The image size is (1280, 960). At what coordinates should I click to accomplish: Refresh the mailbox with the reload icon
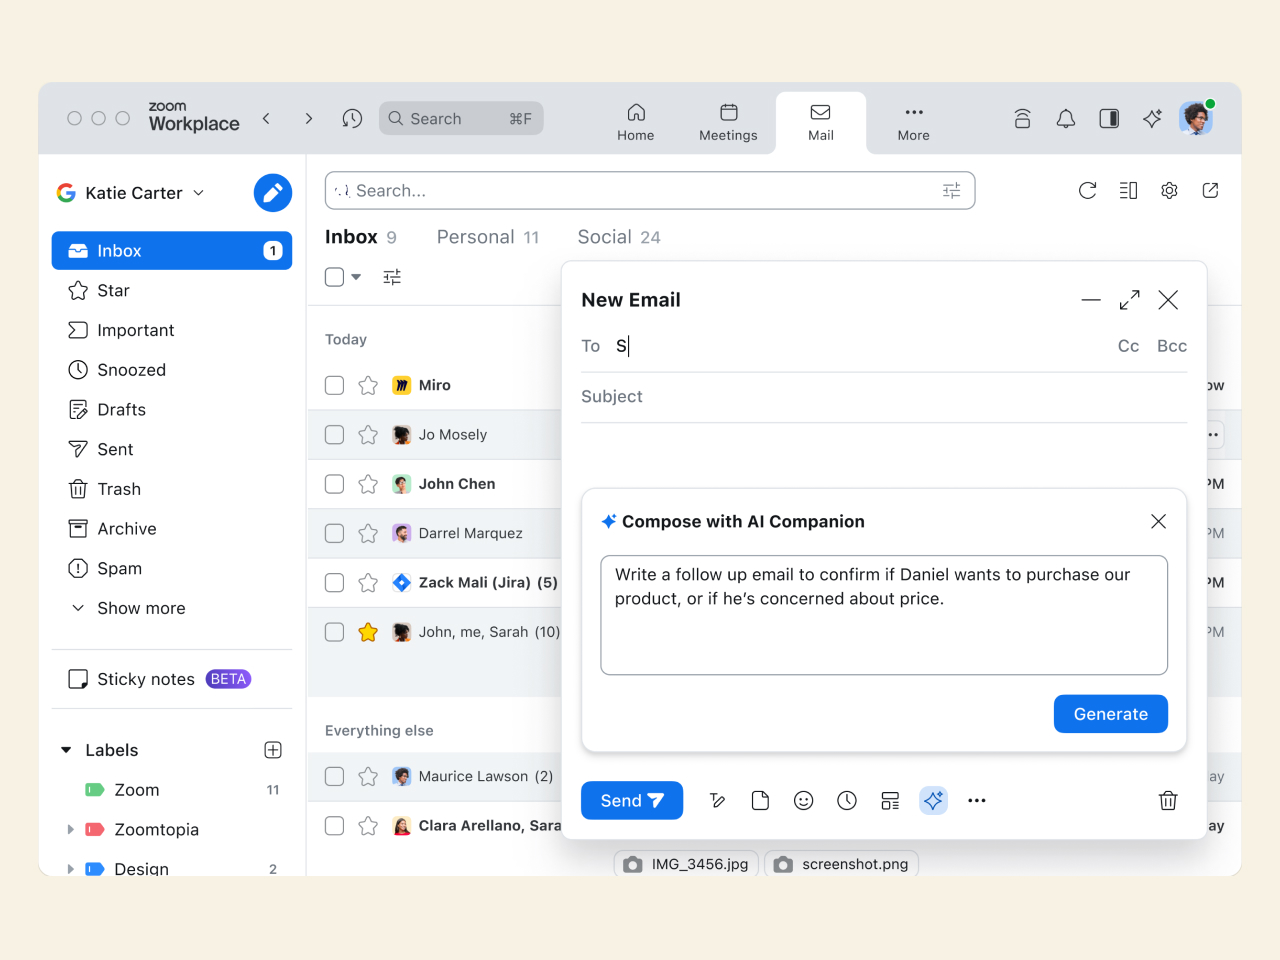pyautogui.click(x=1087, y=191)
